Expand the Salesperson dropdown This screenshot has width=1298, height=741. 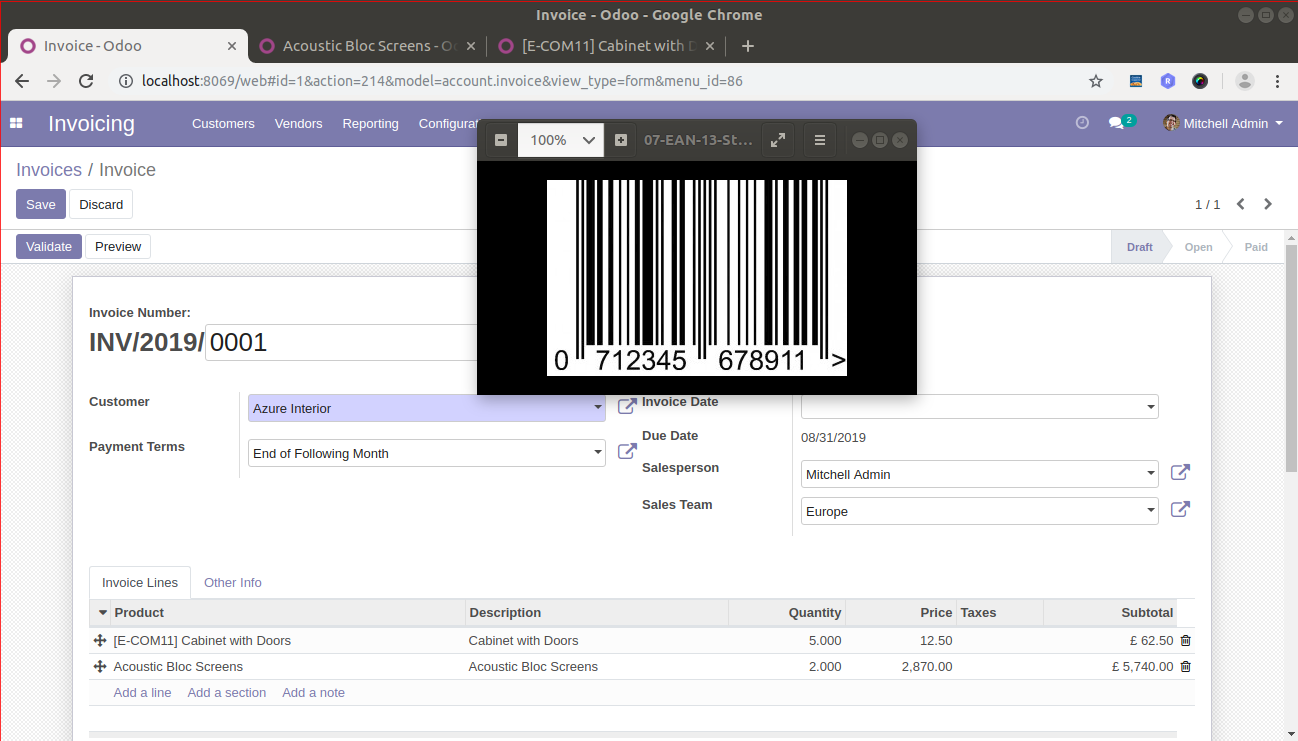pyautogui.click(x=1151, y=474)
